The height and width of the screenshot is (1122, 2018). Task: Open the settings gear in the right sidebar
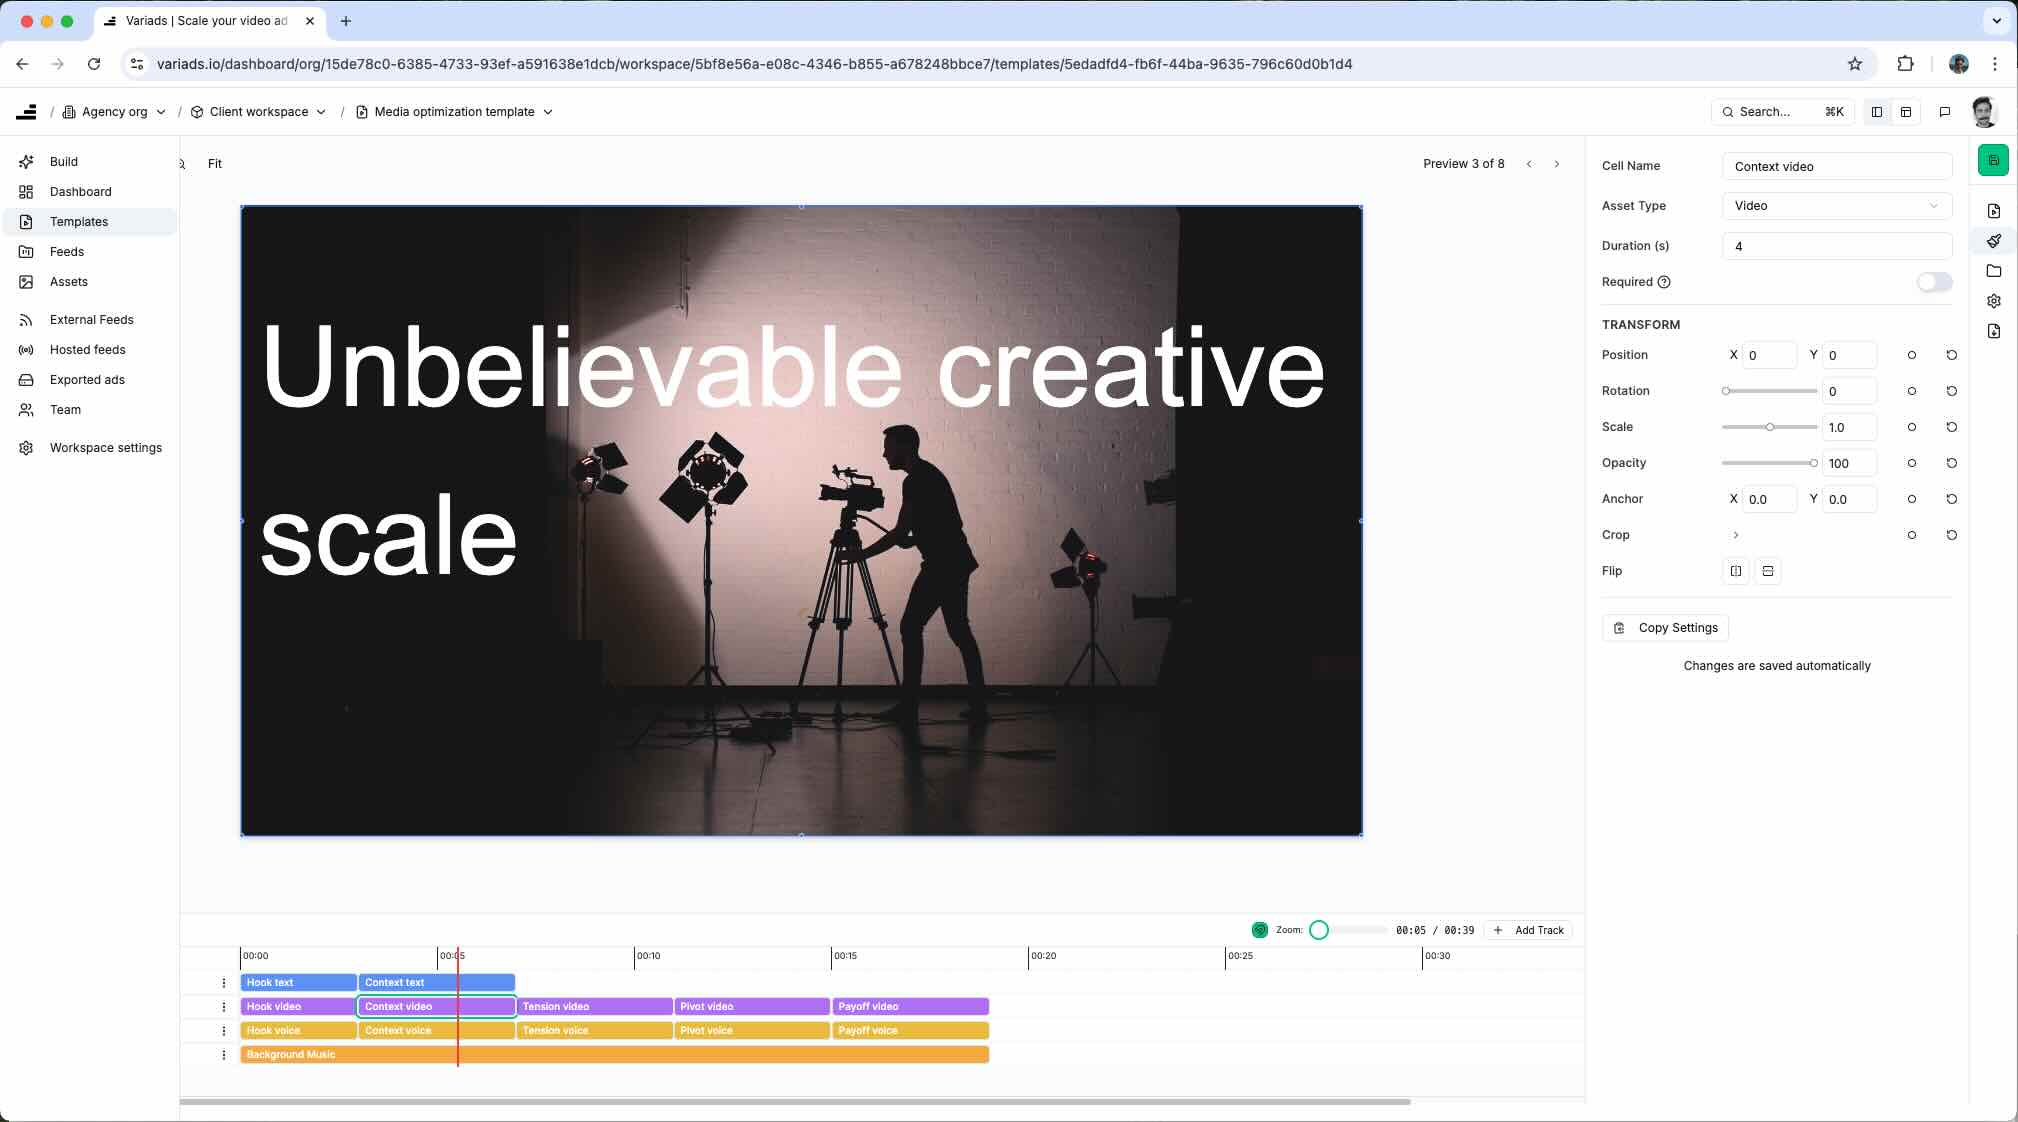coord(1993,300)
